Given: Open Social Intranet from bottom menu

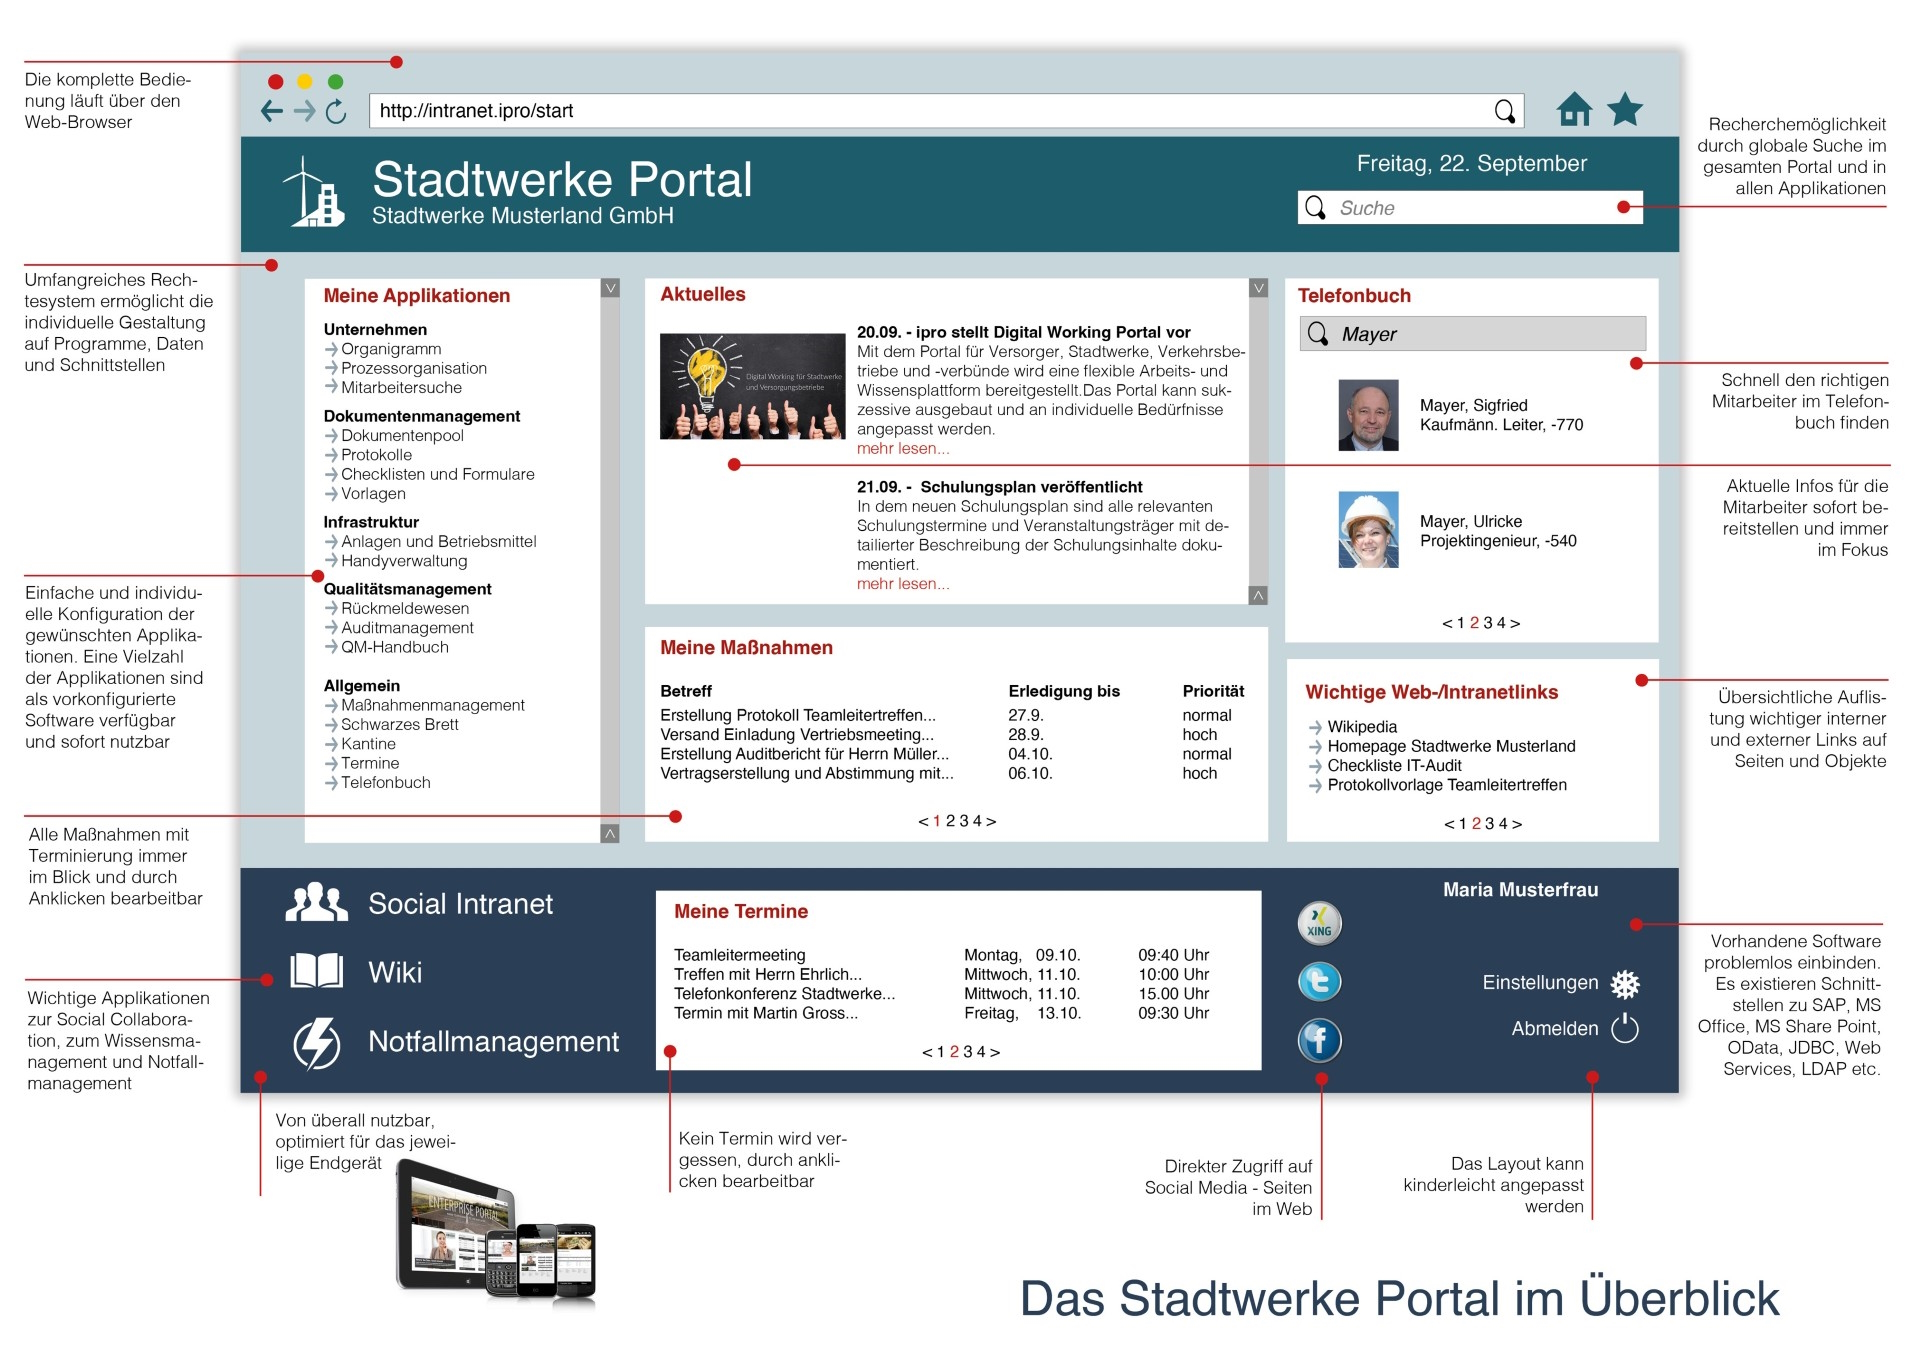Looking at the screenshot, I should [459, 904].
